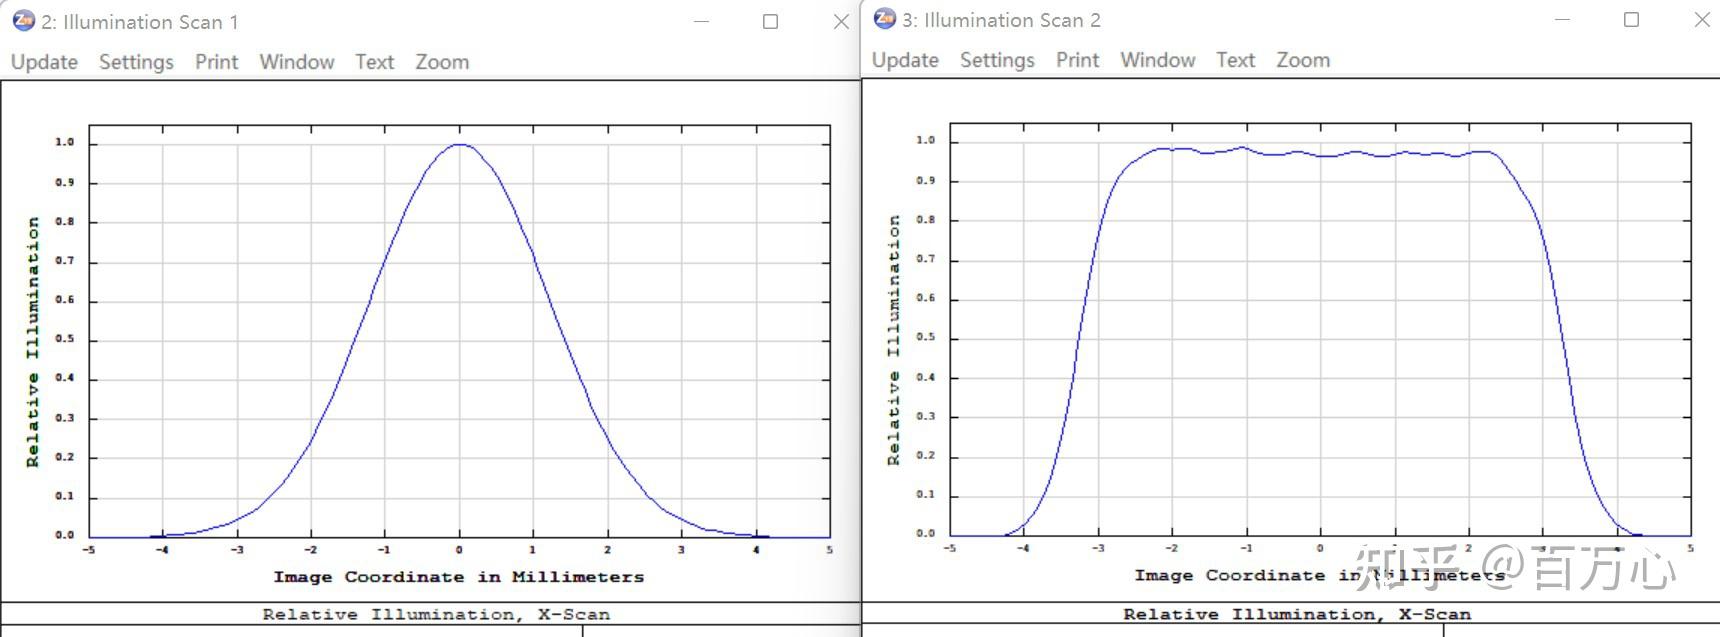Open Zoom menu in Illumination Scan 2
This screenshot has width=1720, height=637.
[x=1303, y=60]
